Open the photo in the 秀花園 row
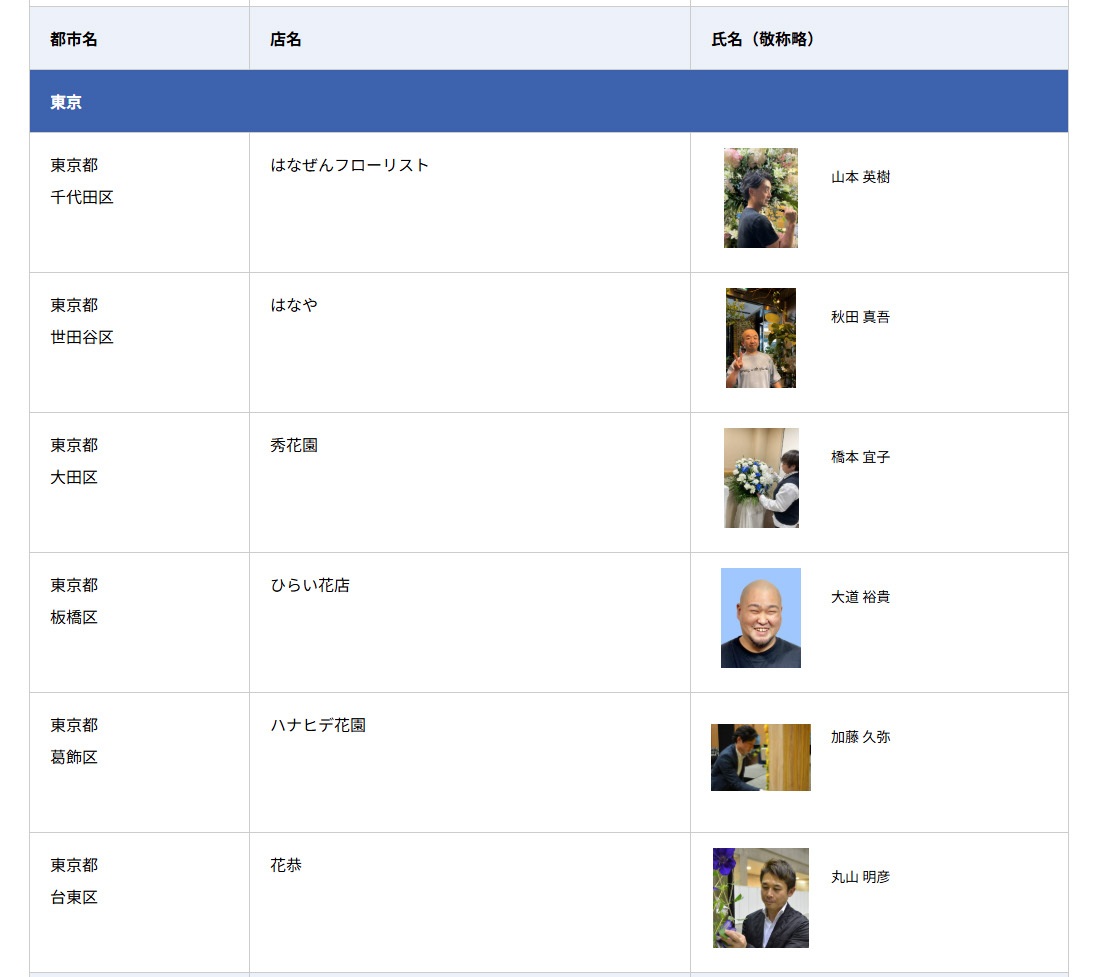This screenshot has height=977, width=1098. coord(761,478)
